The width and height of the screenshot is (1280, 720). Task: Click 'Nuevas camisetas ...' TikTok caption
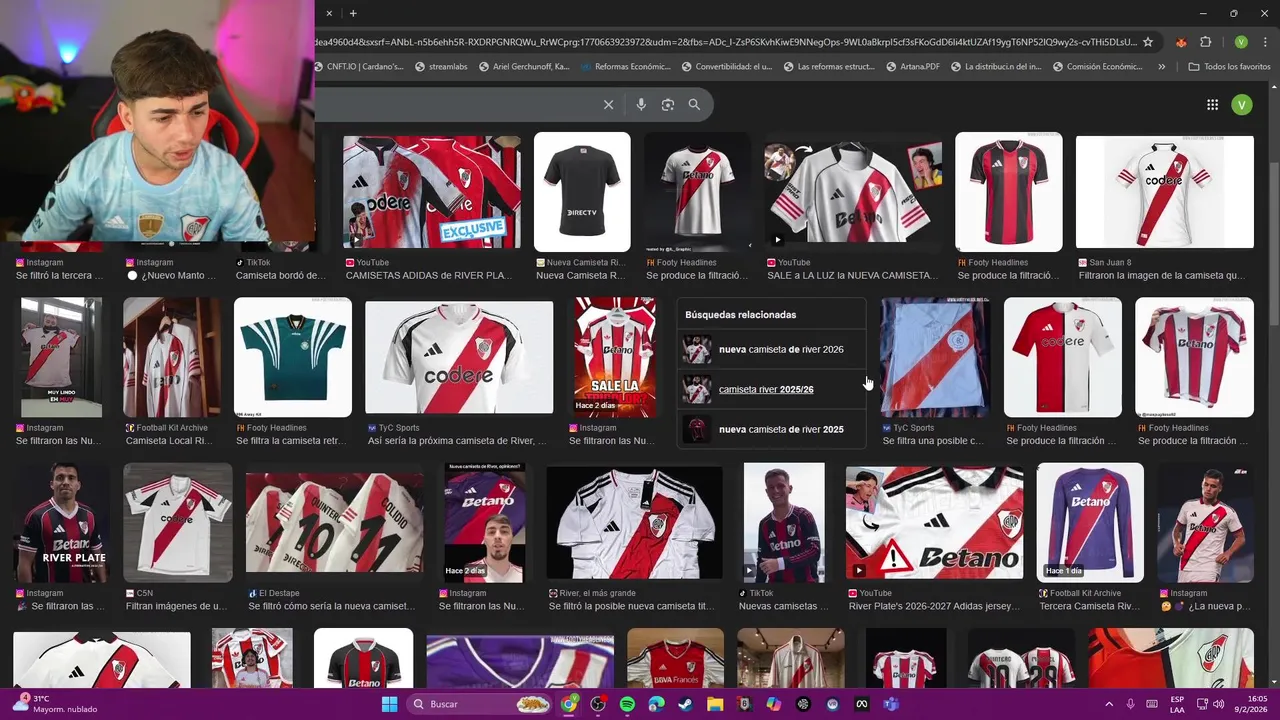point(783,606)
